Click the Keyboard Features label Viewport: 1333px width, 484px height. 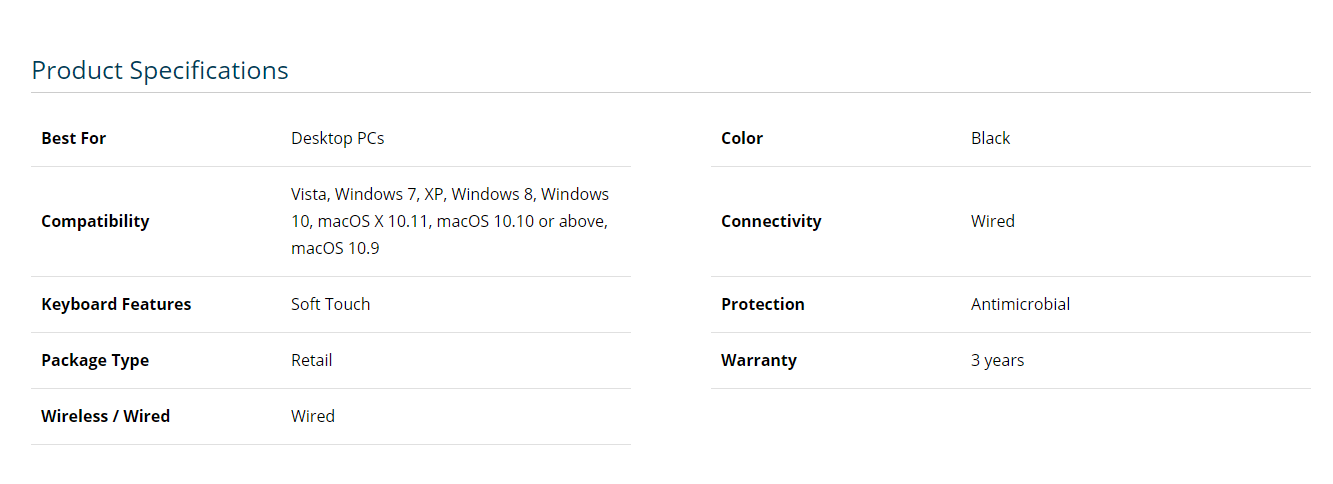(116, 304)
